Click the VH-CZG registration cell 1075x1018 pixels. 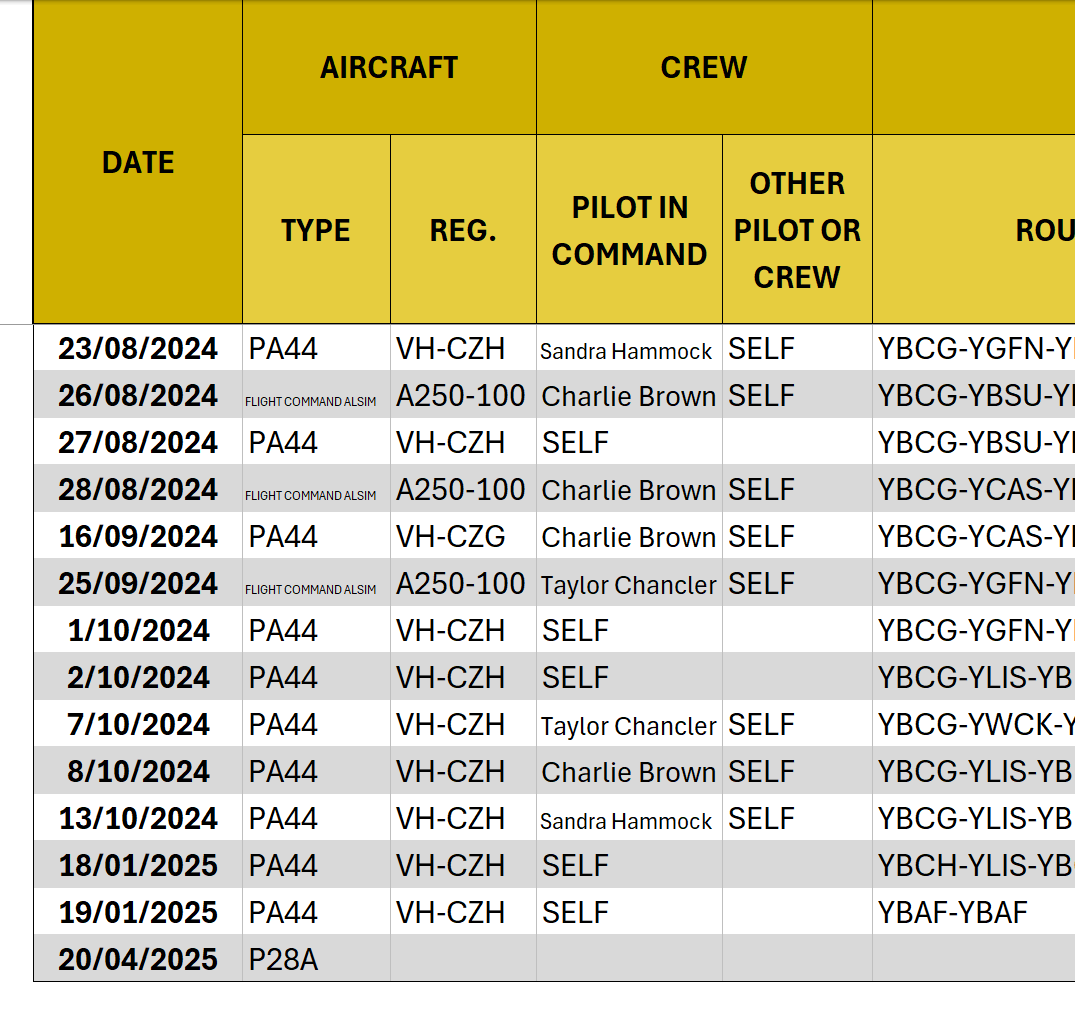(451, 537)
